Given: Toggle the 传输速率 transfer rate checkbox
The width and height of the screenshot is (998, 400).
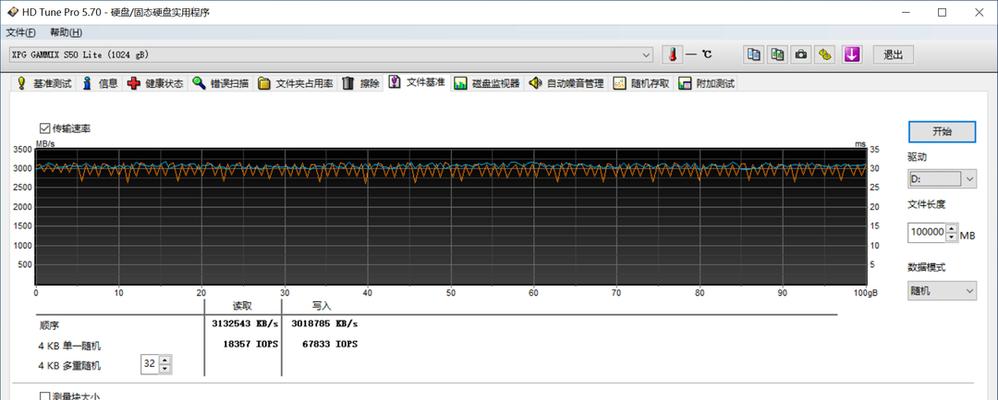Looking at the screenshot, I should [x=45, y=128].
